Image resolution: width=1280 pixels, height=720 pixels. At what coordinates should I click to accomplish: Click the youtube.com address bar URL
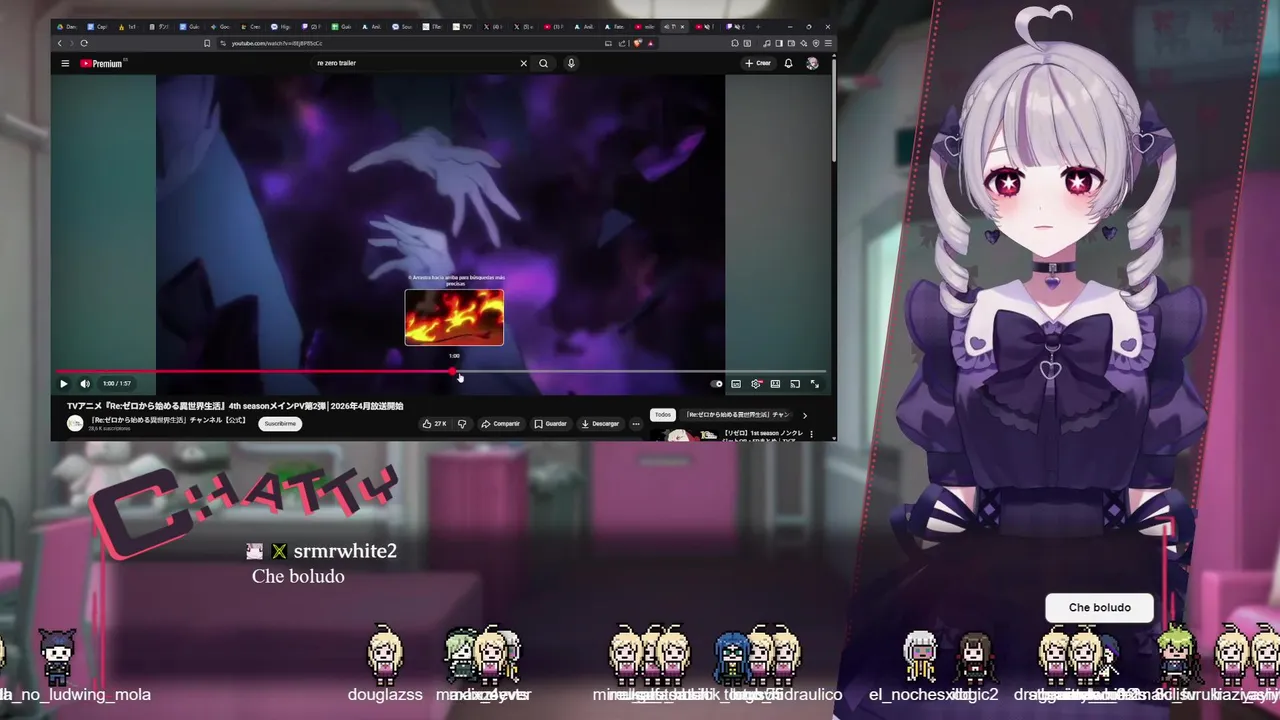[x=277, y=43]
